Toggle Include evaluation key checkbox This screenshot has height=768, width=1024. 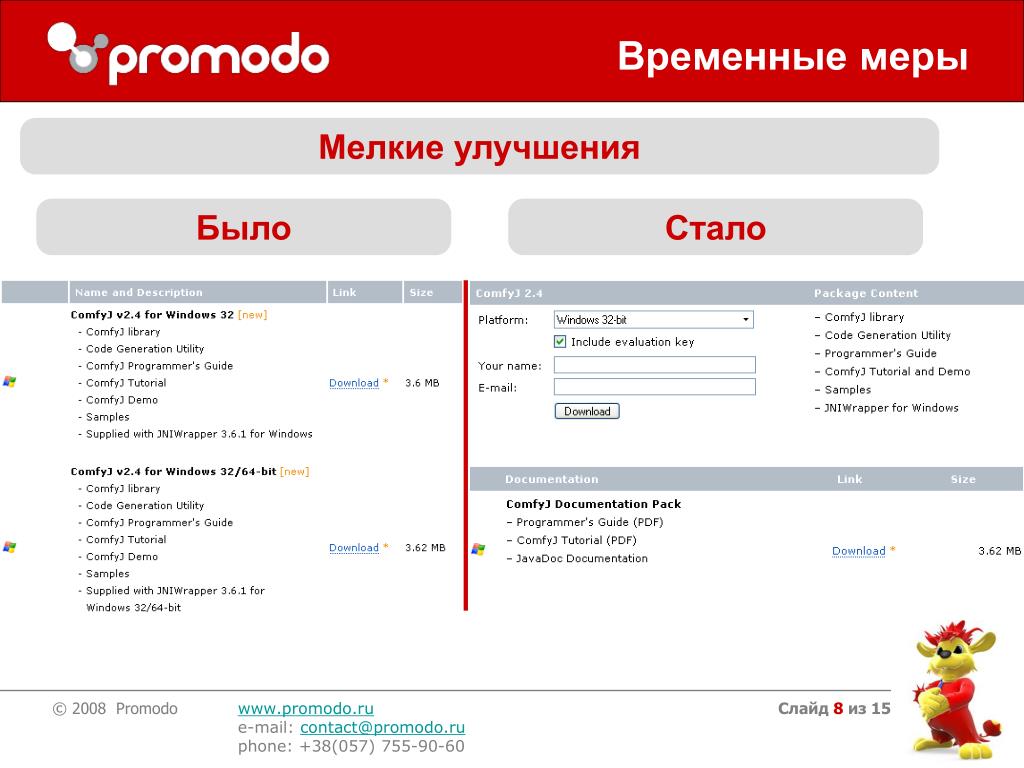(560, 342)
